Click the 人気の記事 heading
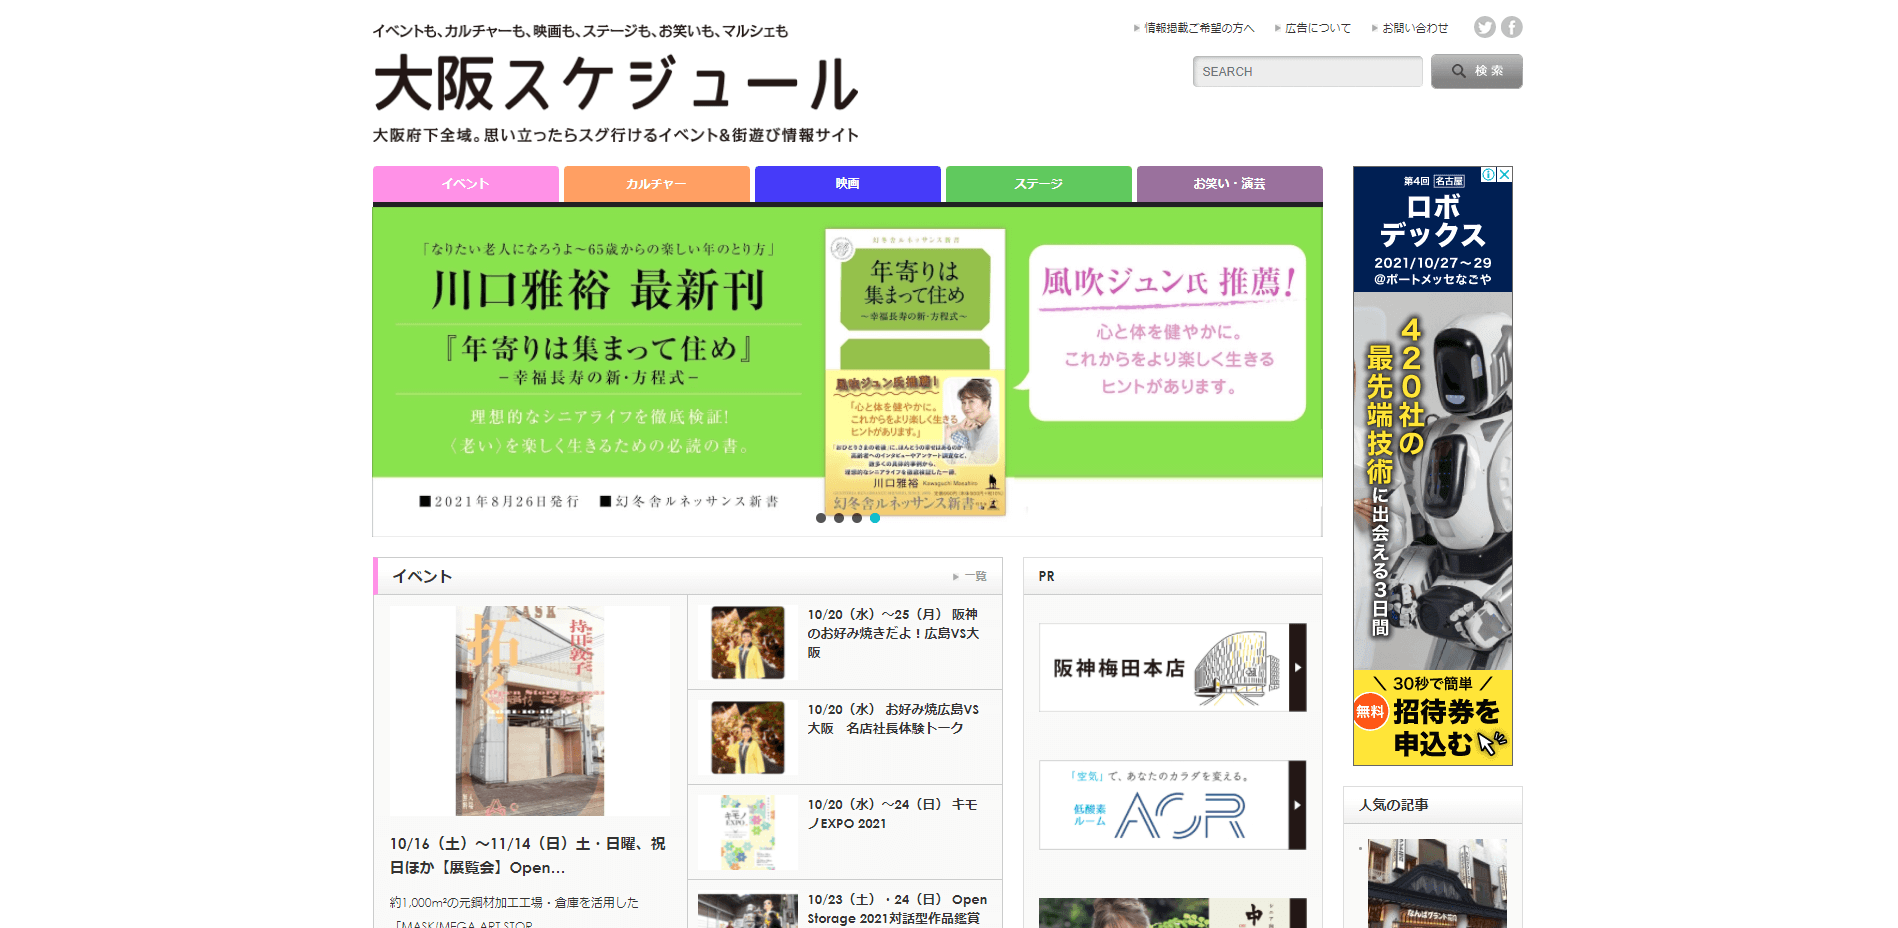Image resolution: width=1898 pixels, height=928 pixels. click(x=1394, y=805)
